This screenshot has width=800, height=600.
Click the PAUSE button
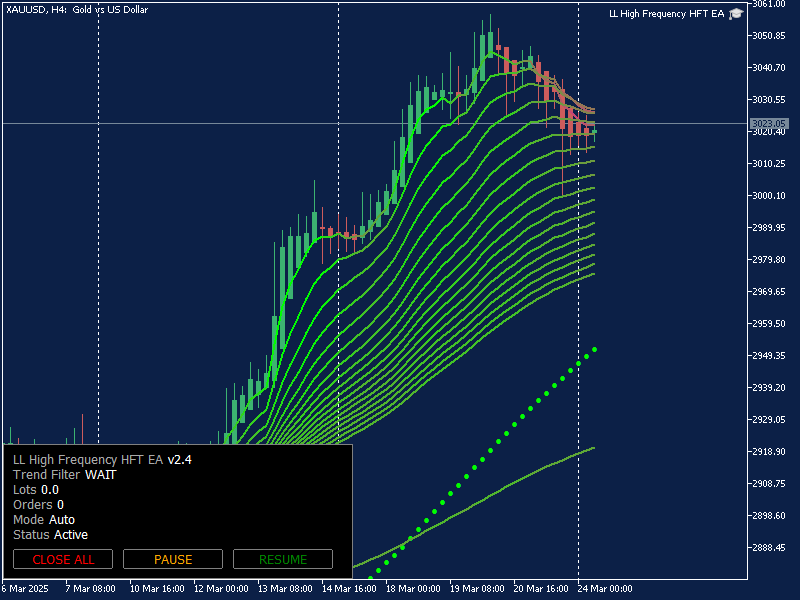[x=173, y=559]
